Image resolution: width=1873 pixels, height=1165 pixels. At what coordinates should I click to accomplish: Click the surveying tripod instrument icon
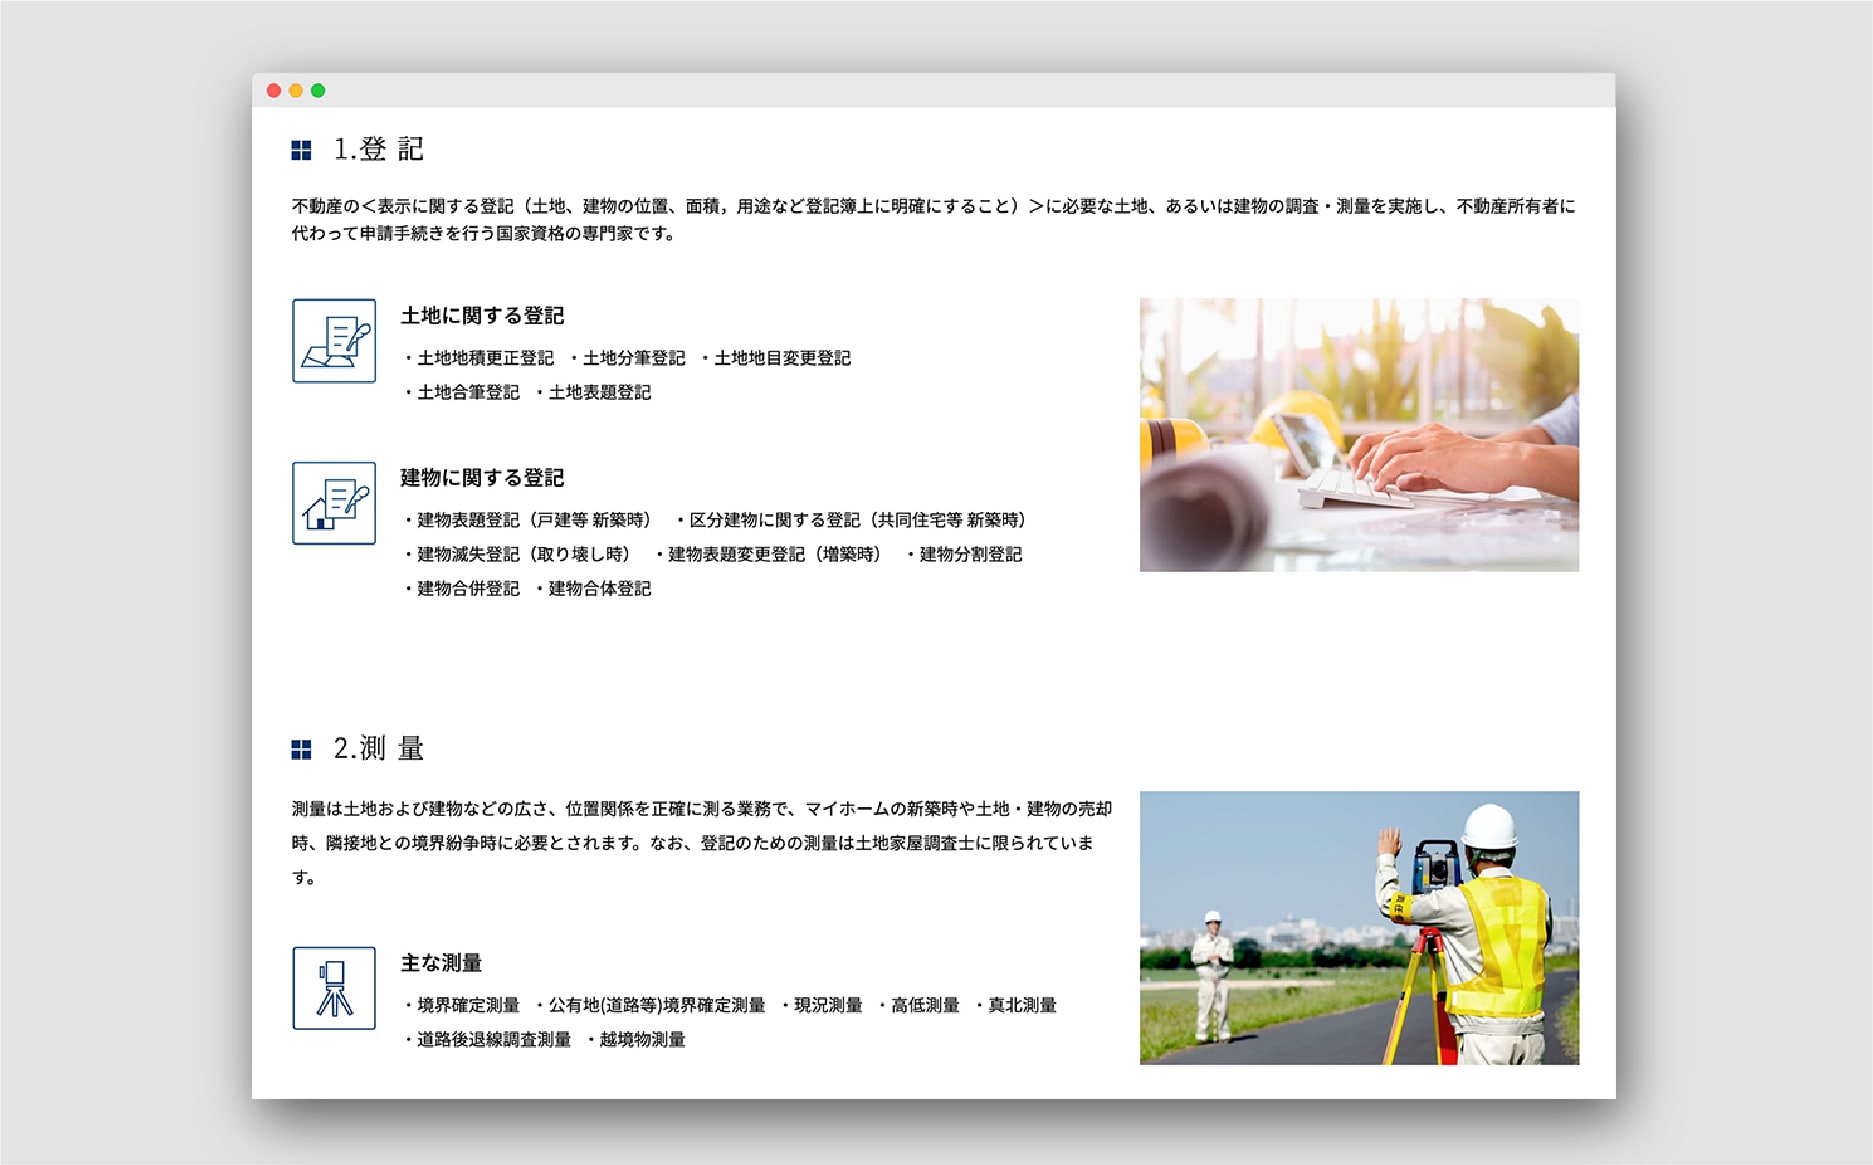click(334, 988)
